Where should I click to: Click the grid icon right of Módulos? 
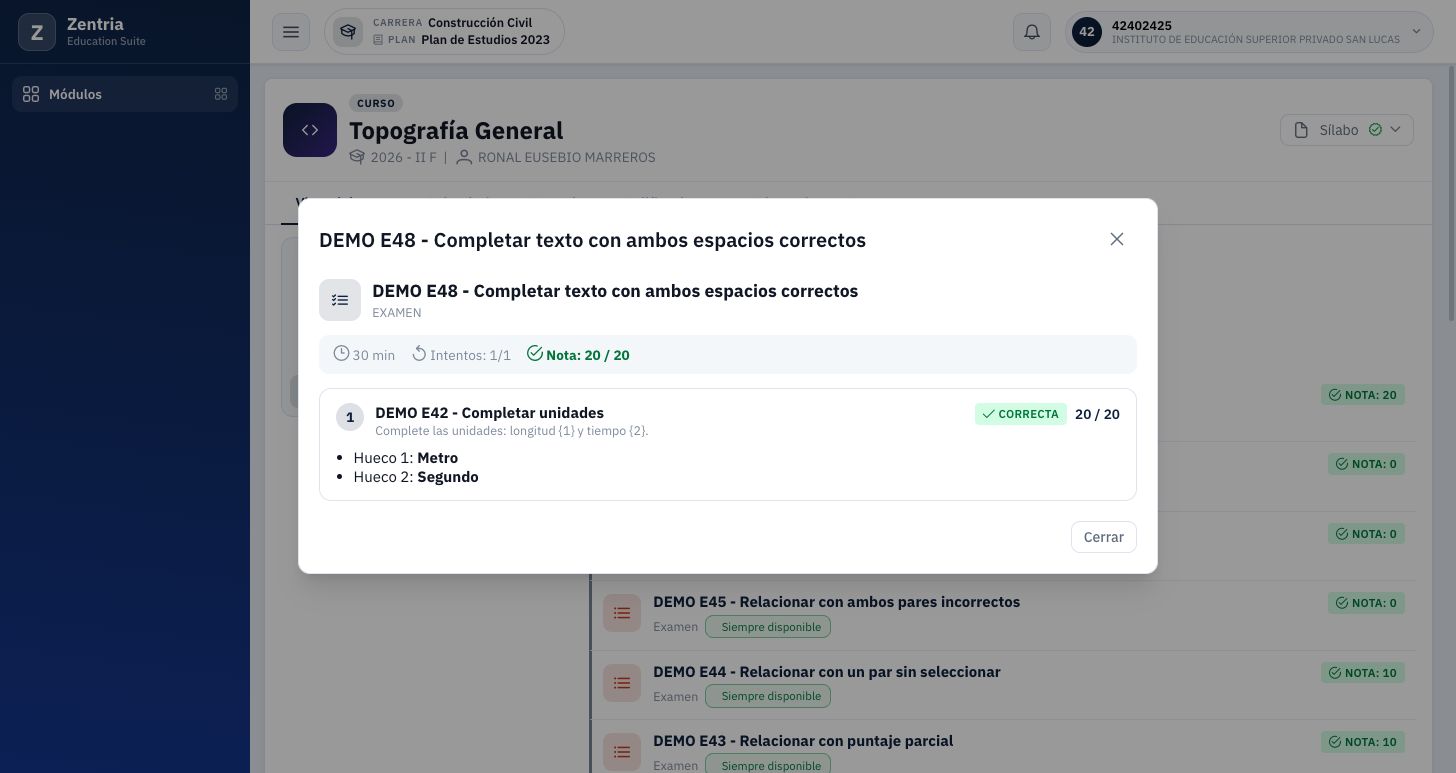point(221,94)
